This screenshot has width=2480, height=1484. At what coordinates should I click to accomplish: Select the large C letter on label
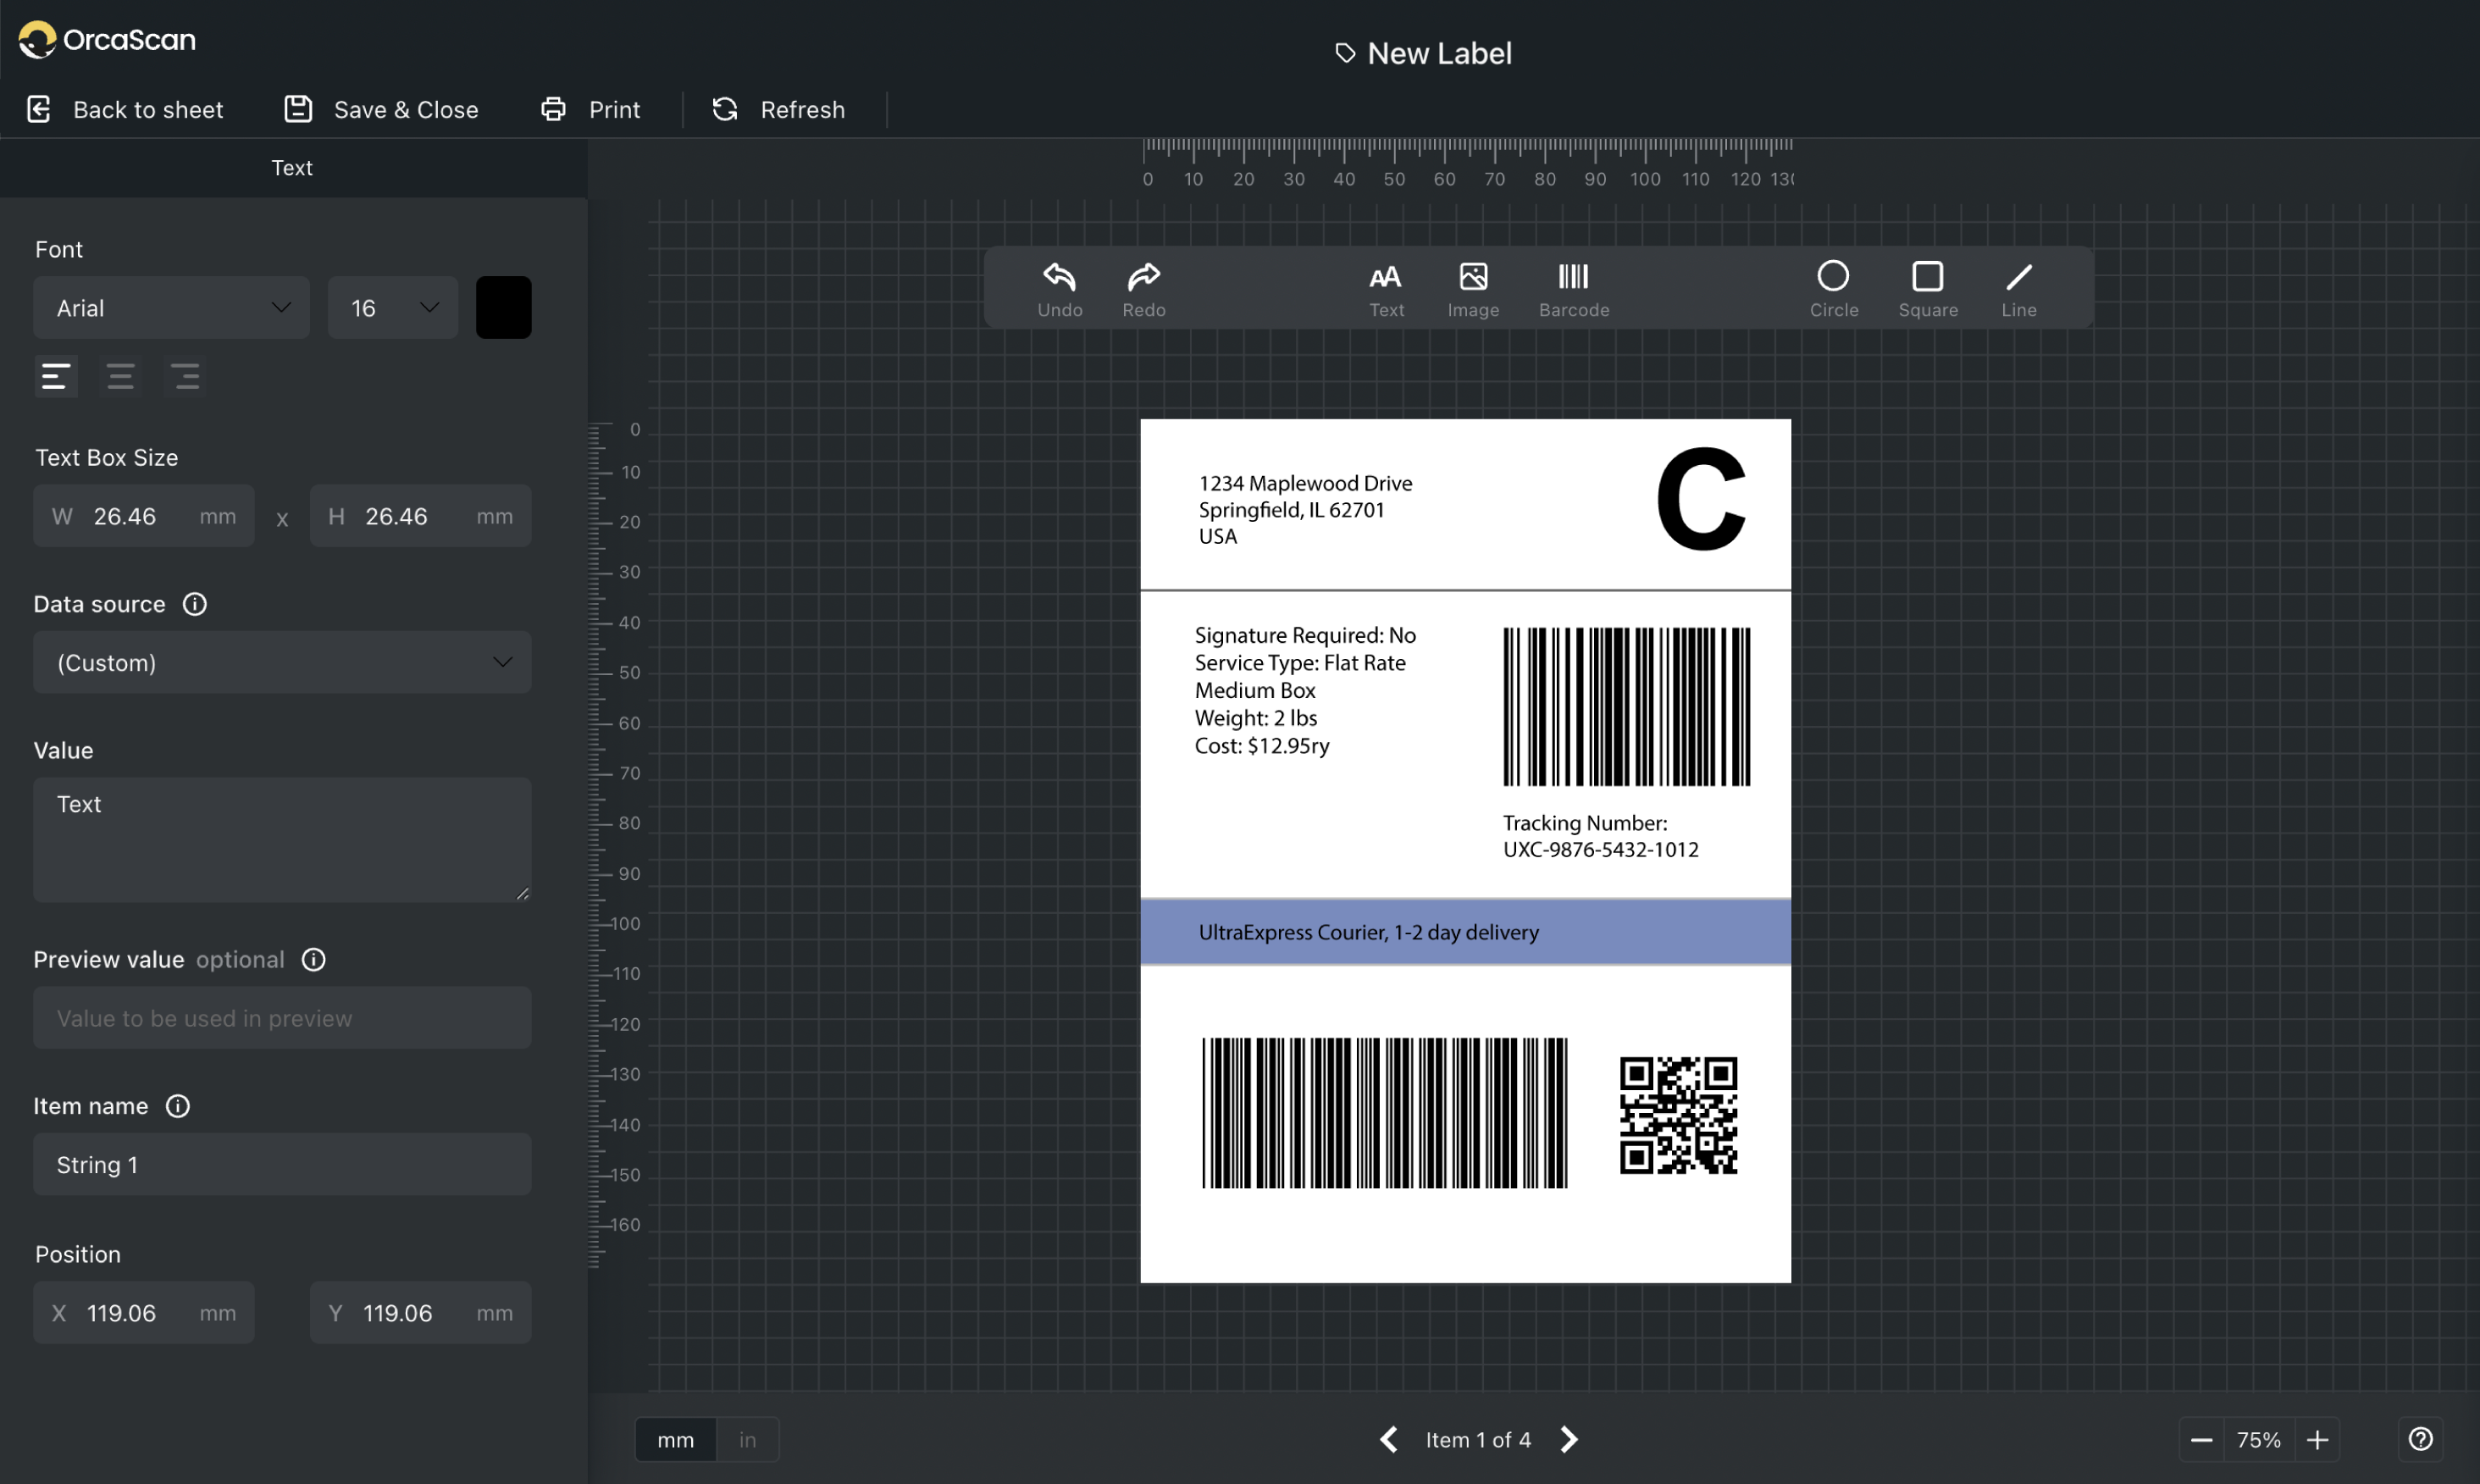(x=1700, y=498)
